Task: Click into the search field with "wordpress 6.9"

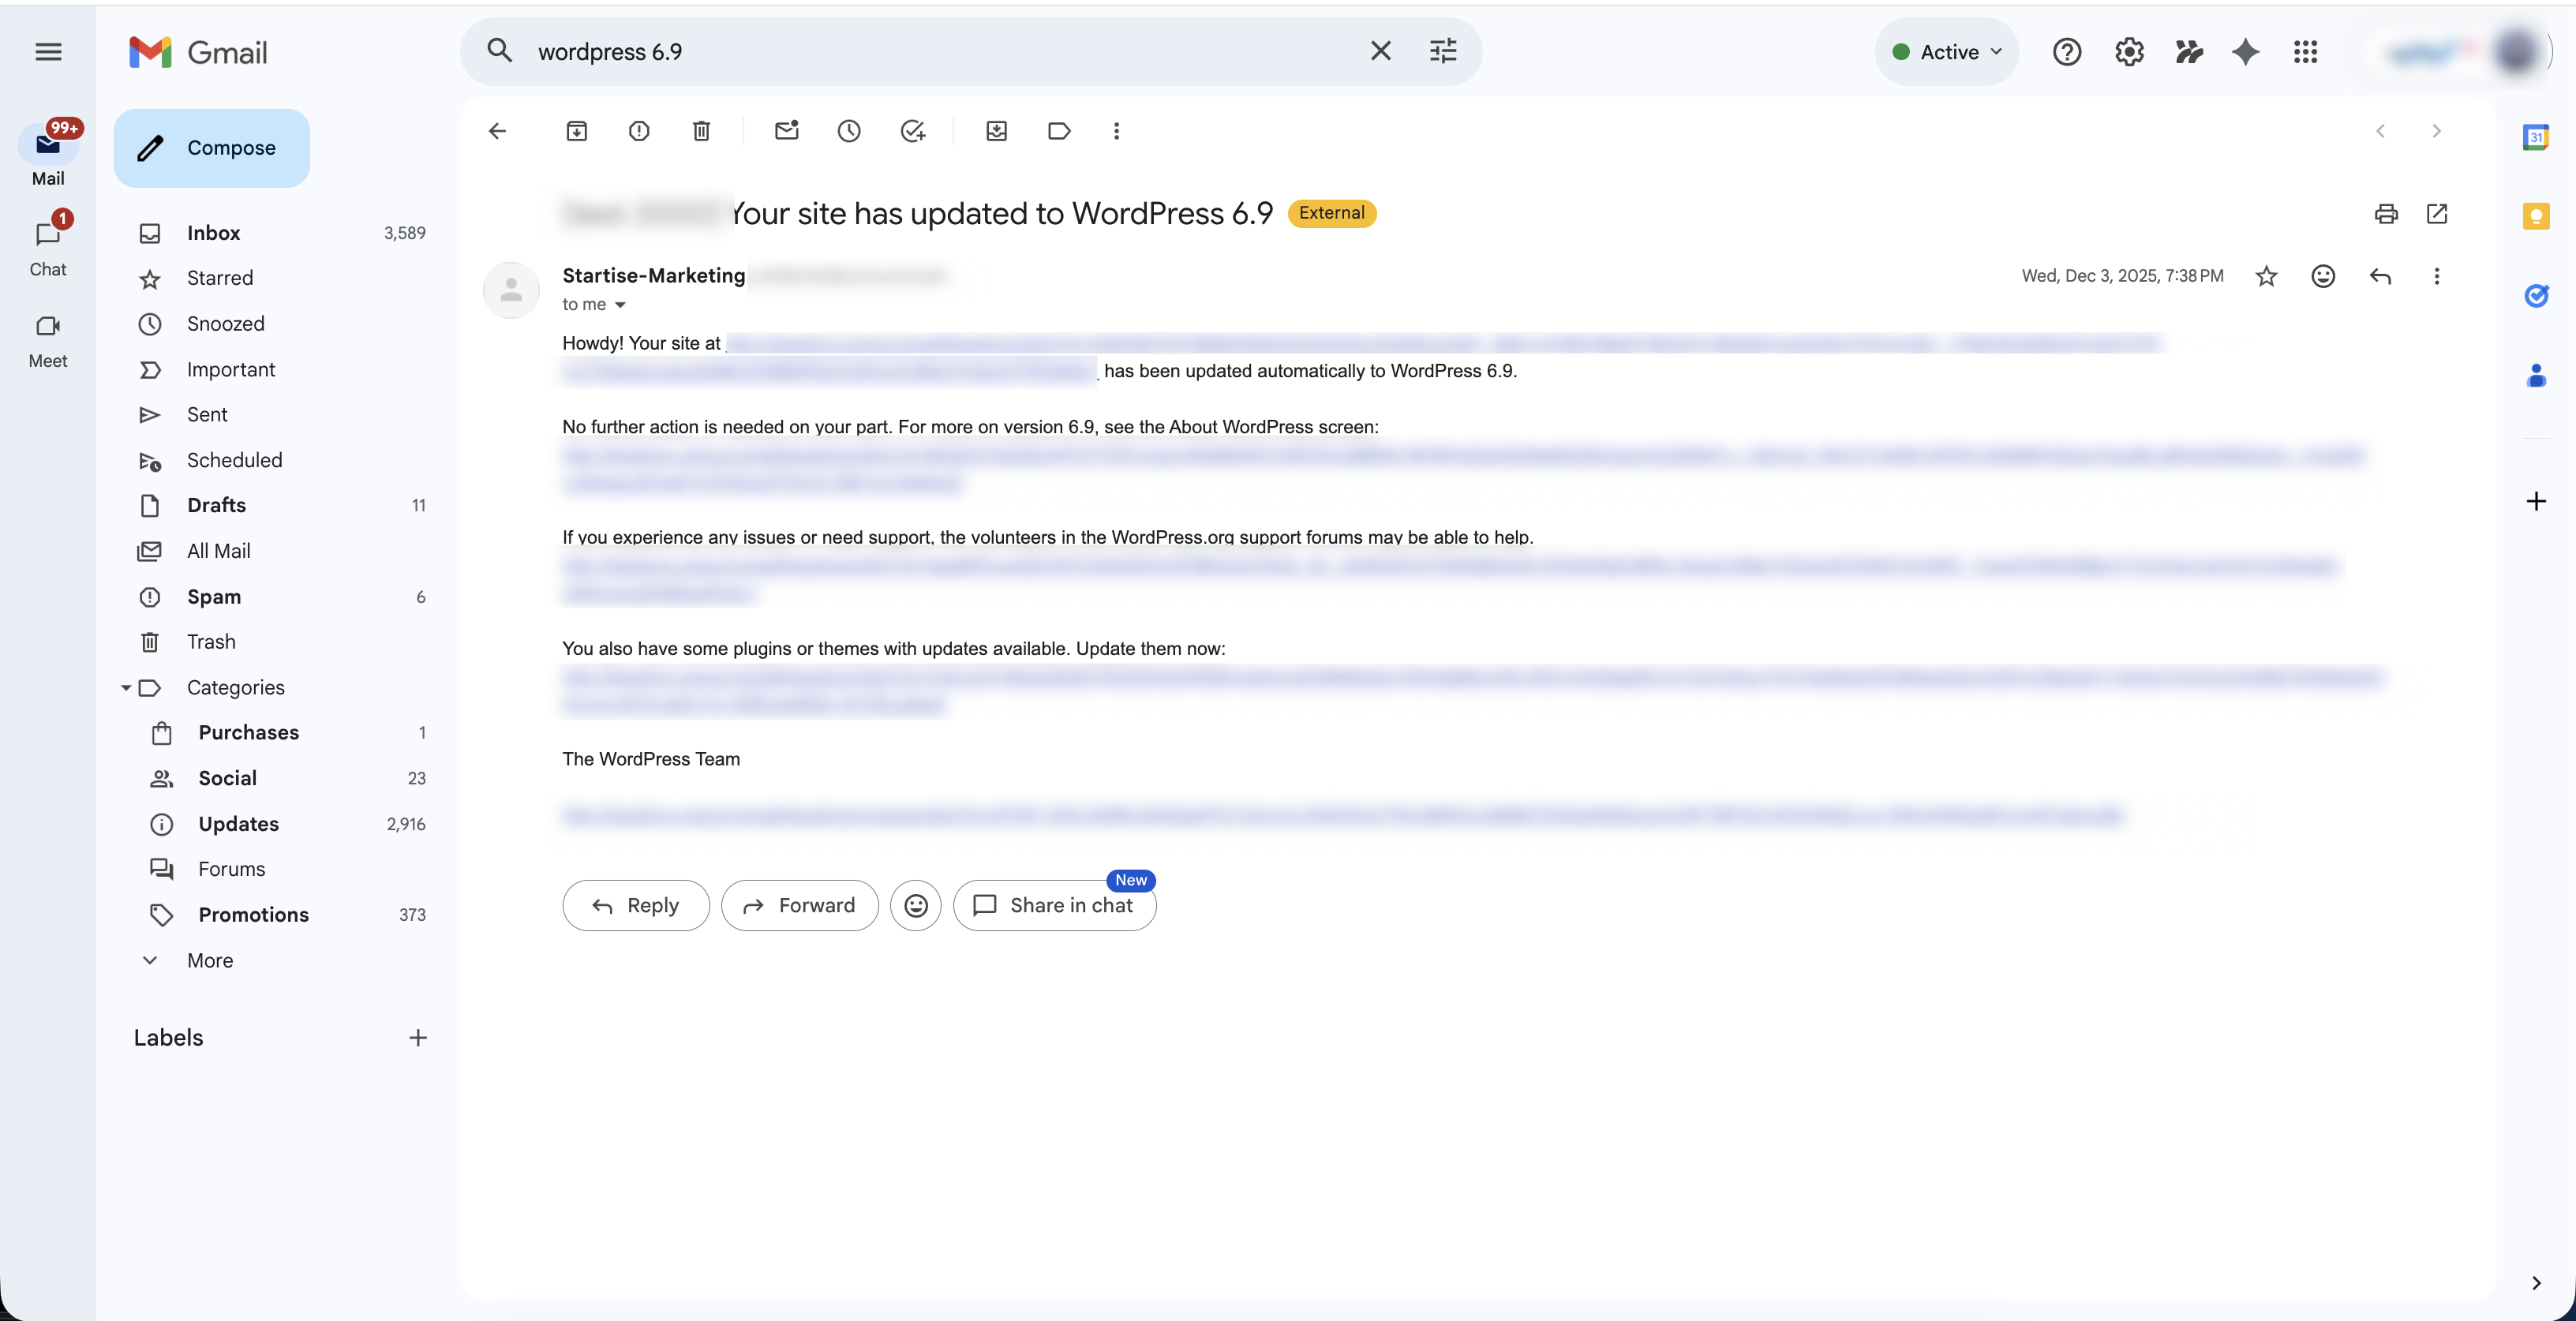Action: coord(940,52)
